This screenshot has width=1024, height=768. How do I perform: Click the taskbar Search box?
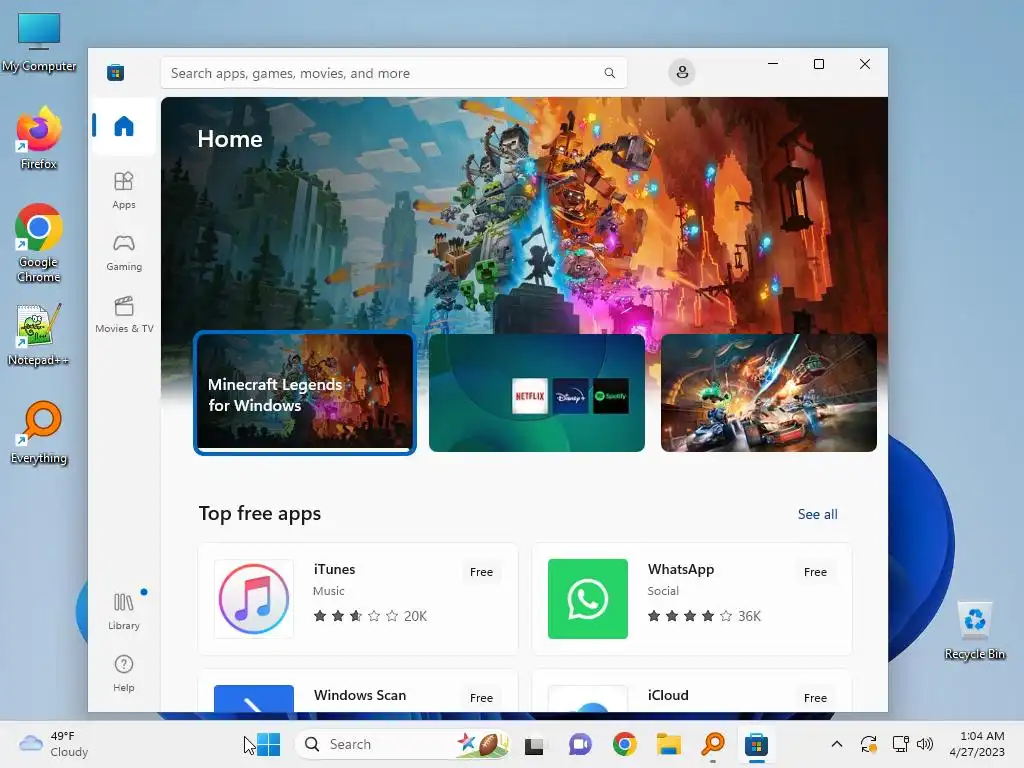click(402, 744)
